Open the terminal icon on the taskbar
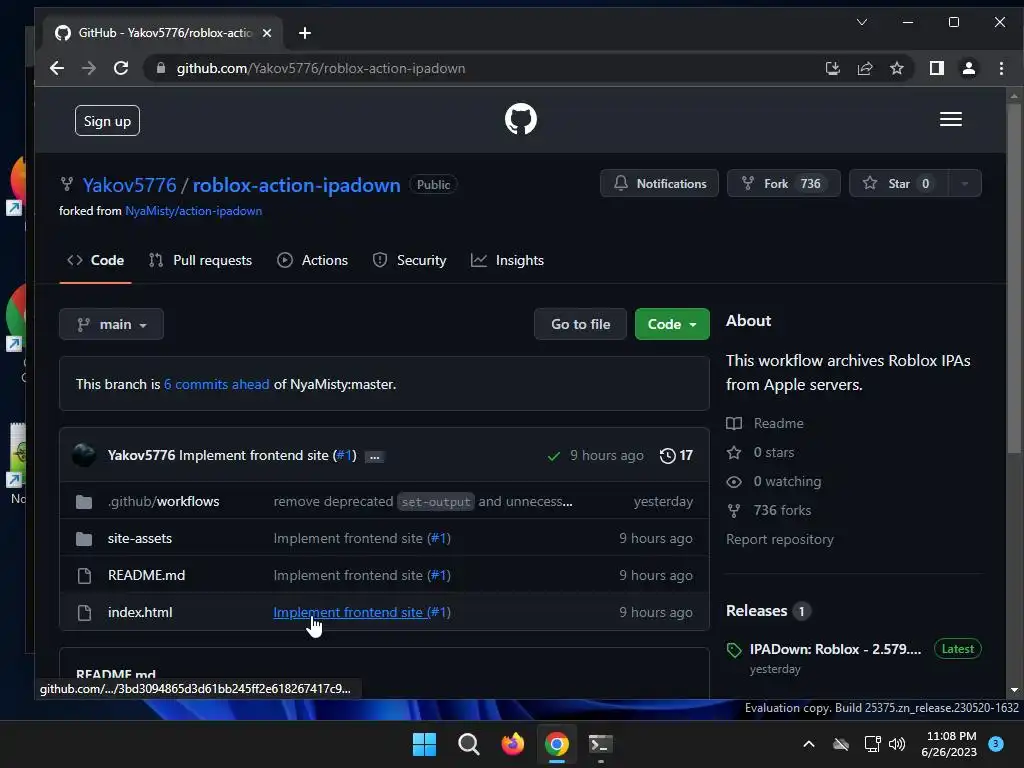This screenshot has width=1024, height=768. pos(601,744)
